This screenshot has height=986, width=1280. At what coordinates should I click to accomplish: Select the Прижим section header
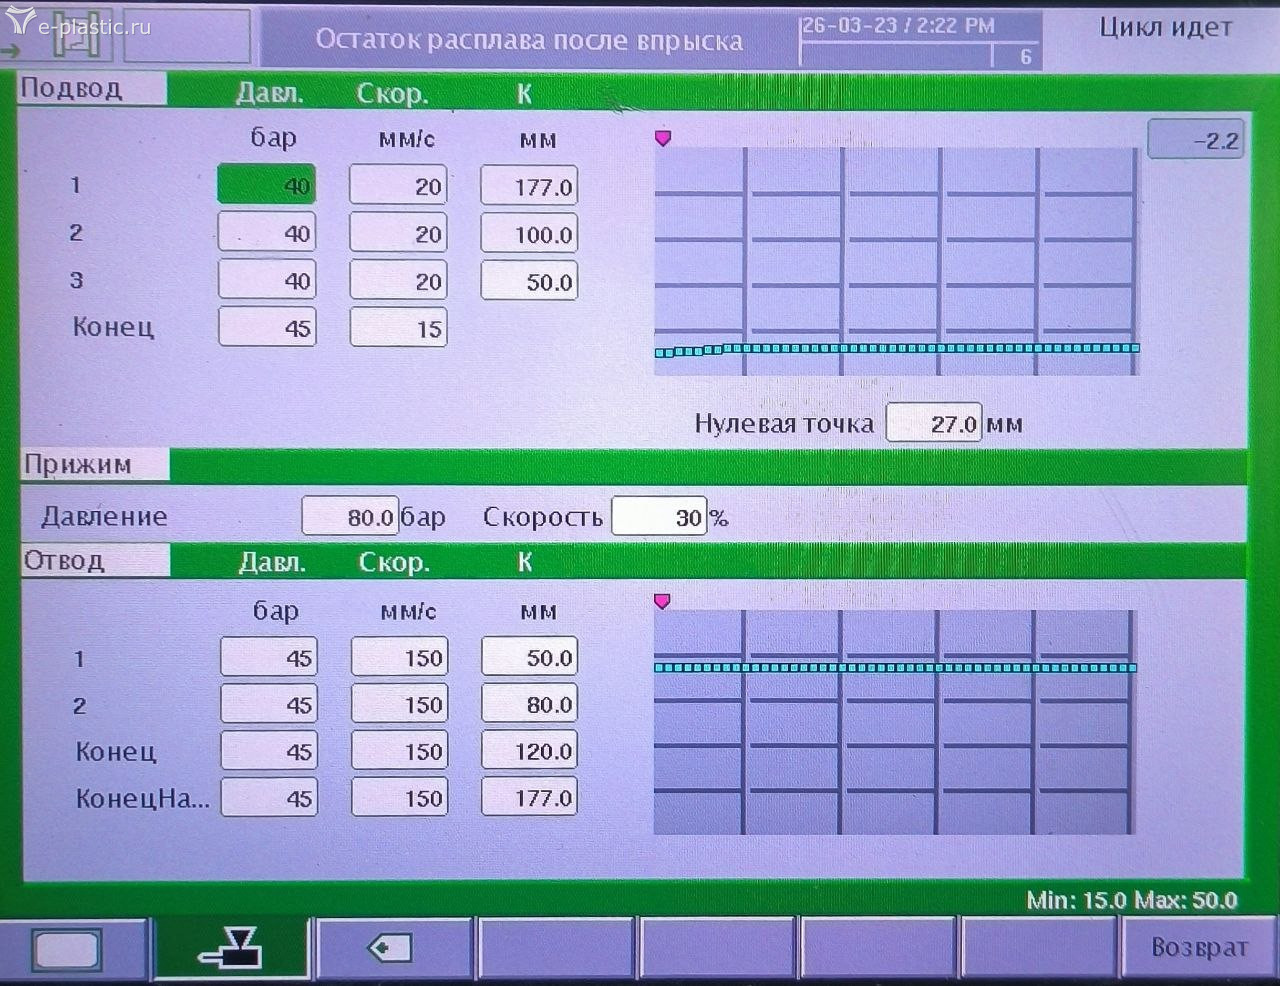95,465
